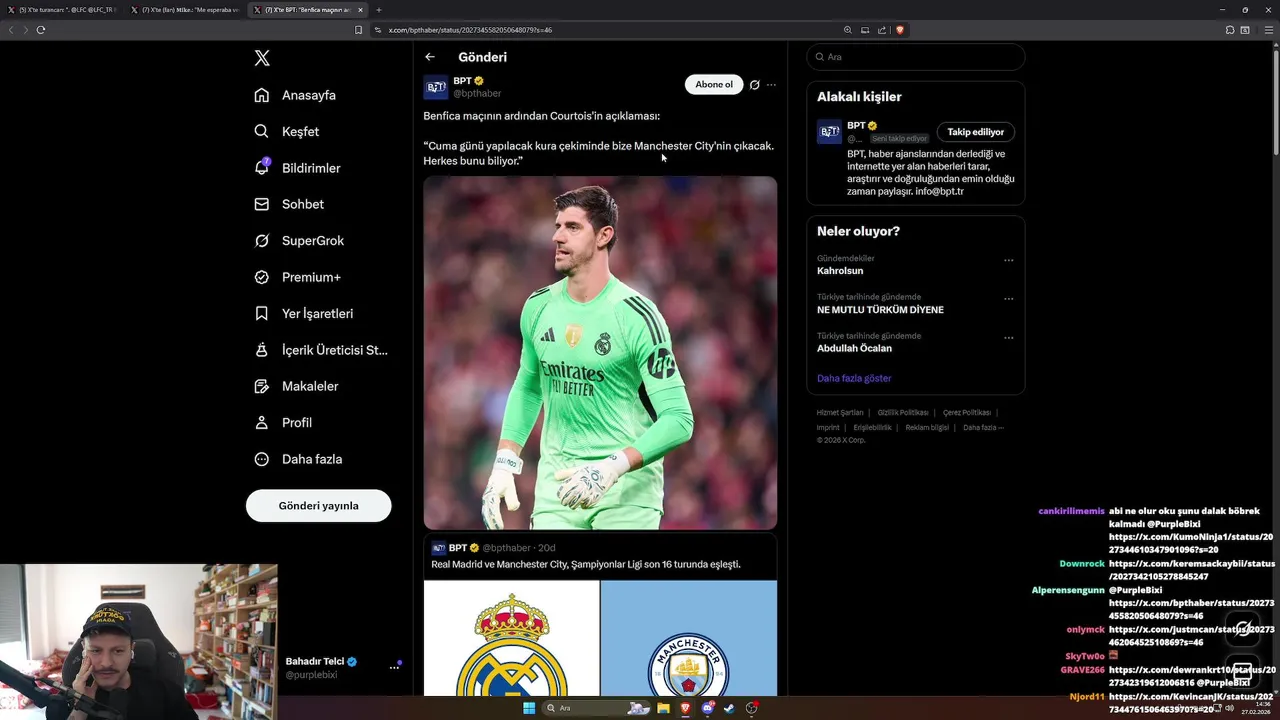Click NE MUTLU TÜRKÜM DİYENE trend
Viewport: 1280px width, 720px height.
pyautogui.click(x=880, y=310)
